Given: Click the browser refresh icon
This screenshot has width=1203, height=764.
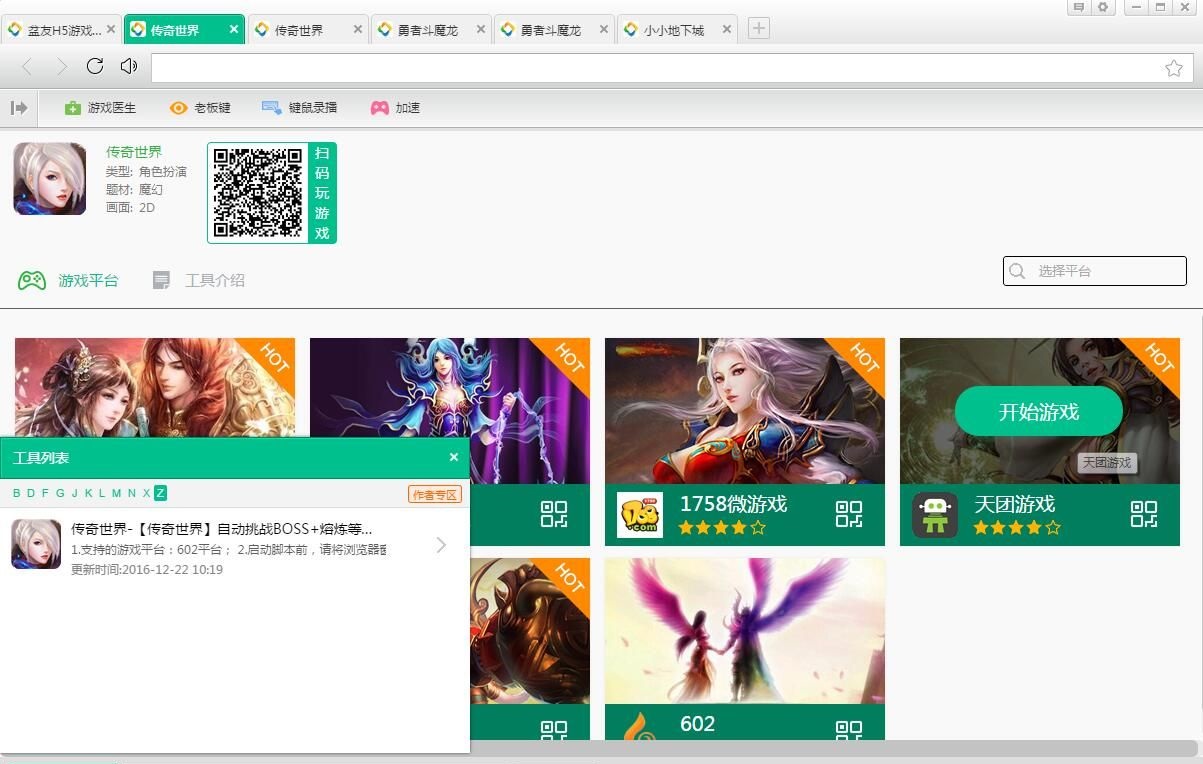Looking at the screenshot, I should (x=95, y=67).
